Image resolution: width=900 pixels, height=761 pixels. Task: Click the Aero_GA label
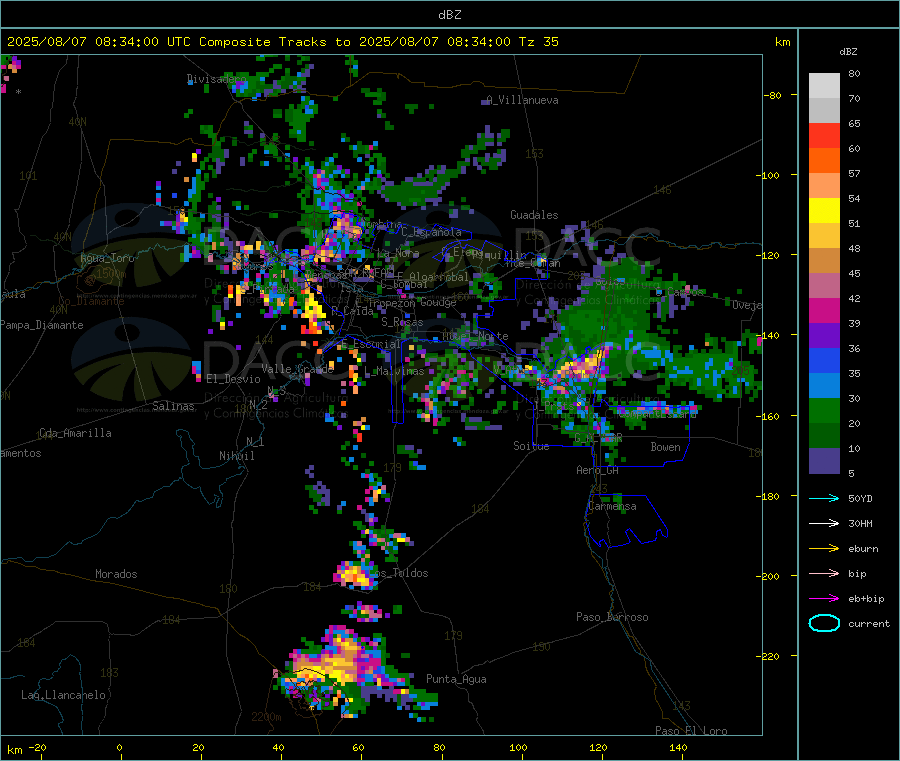[597, 470]
